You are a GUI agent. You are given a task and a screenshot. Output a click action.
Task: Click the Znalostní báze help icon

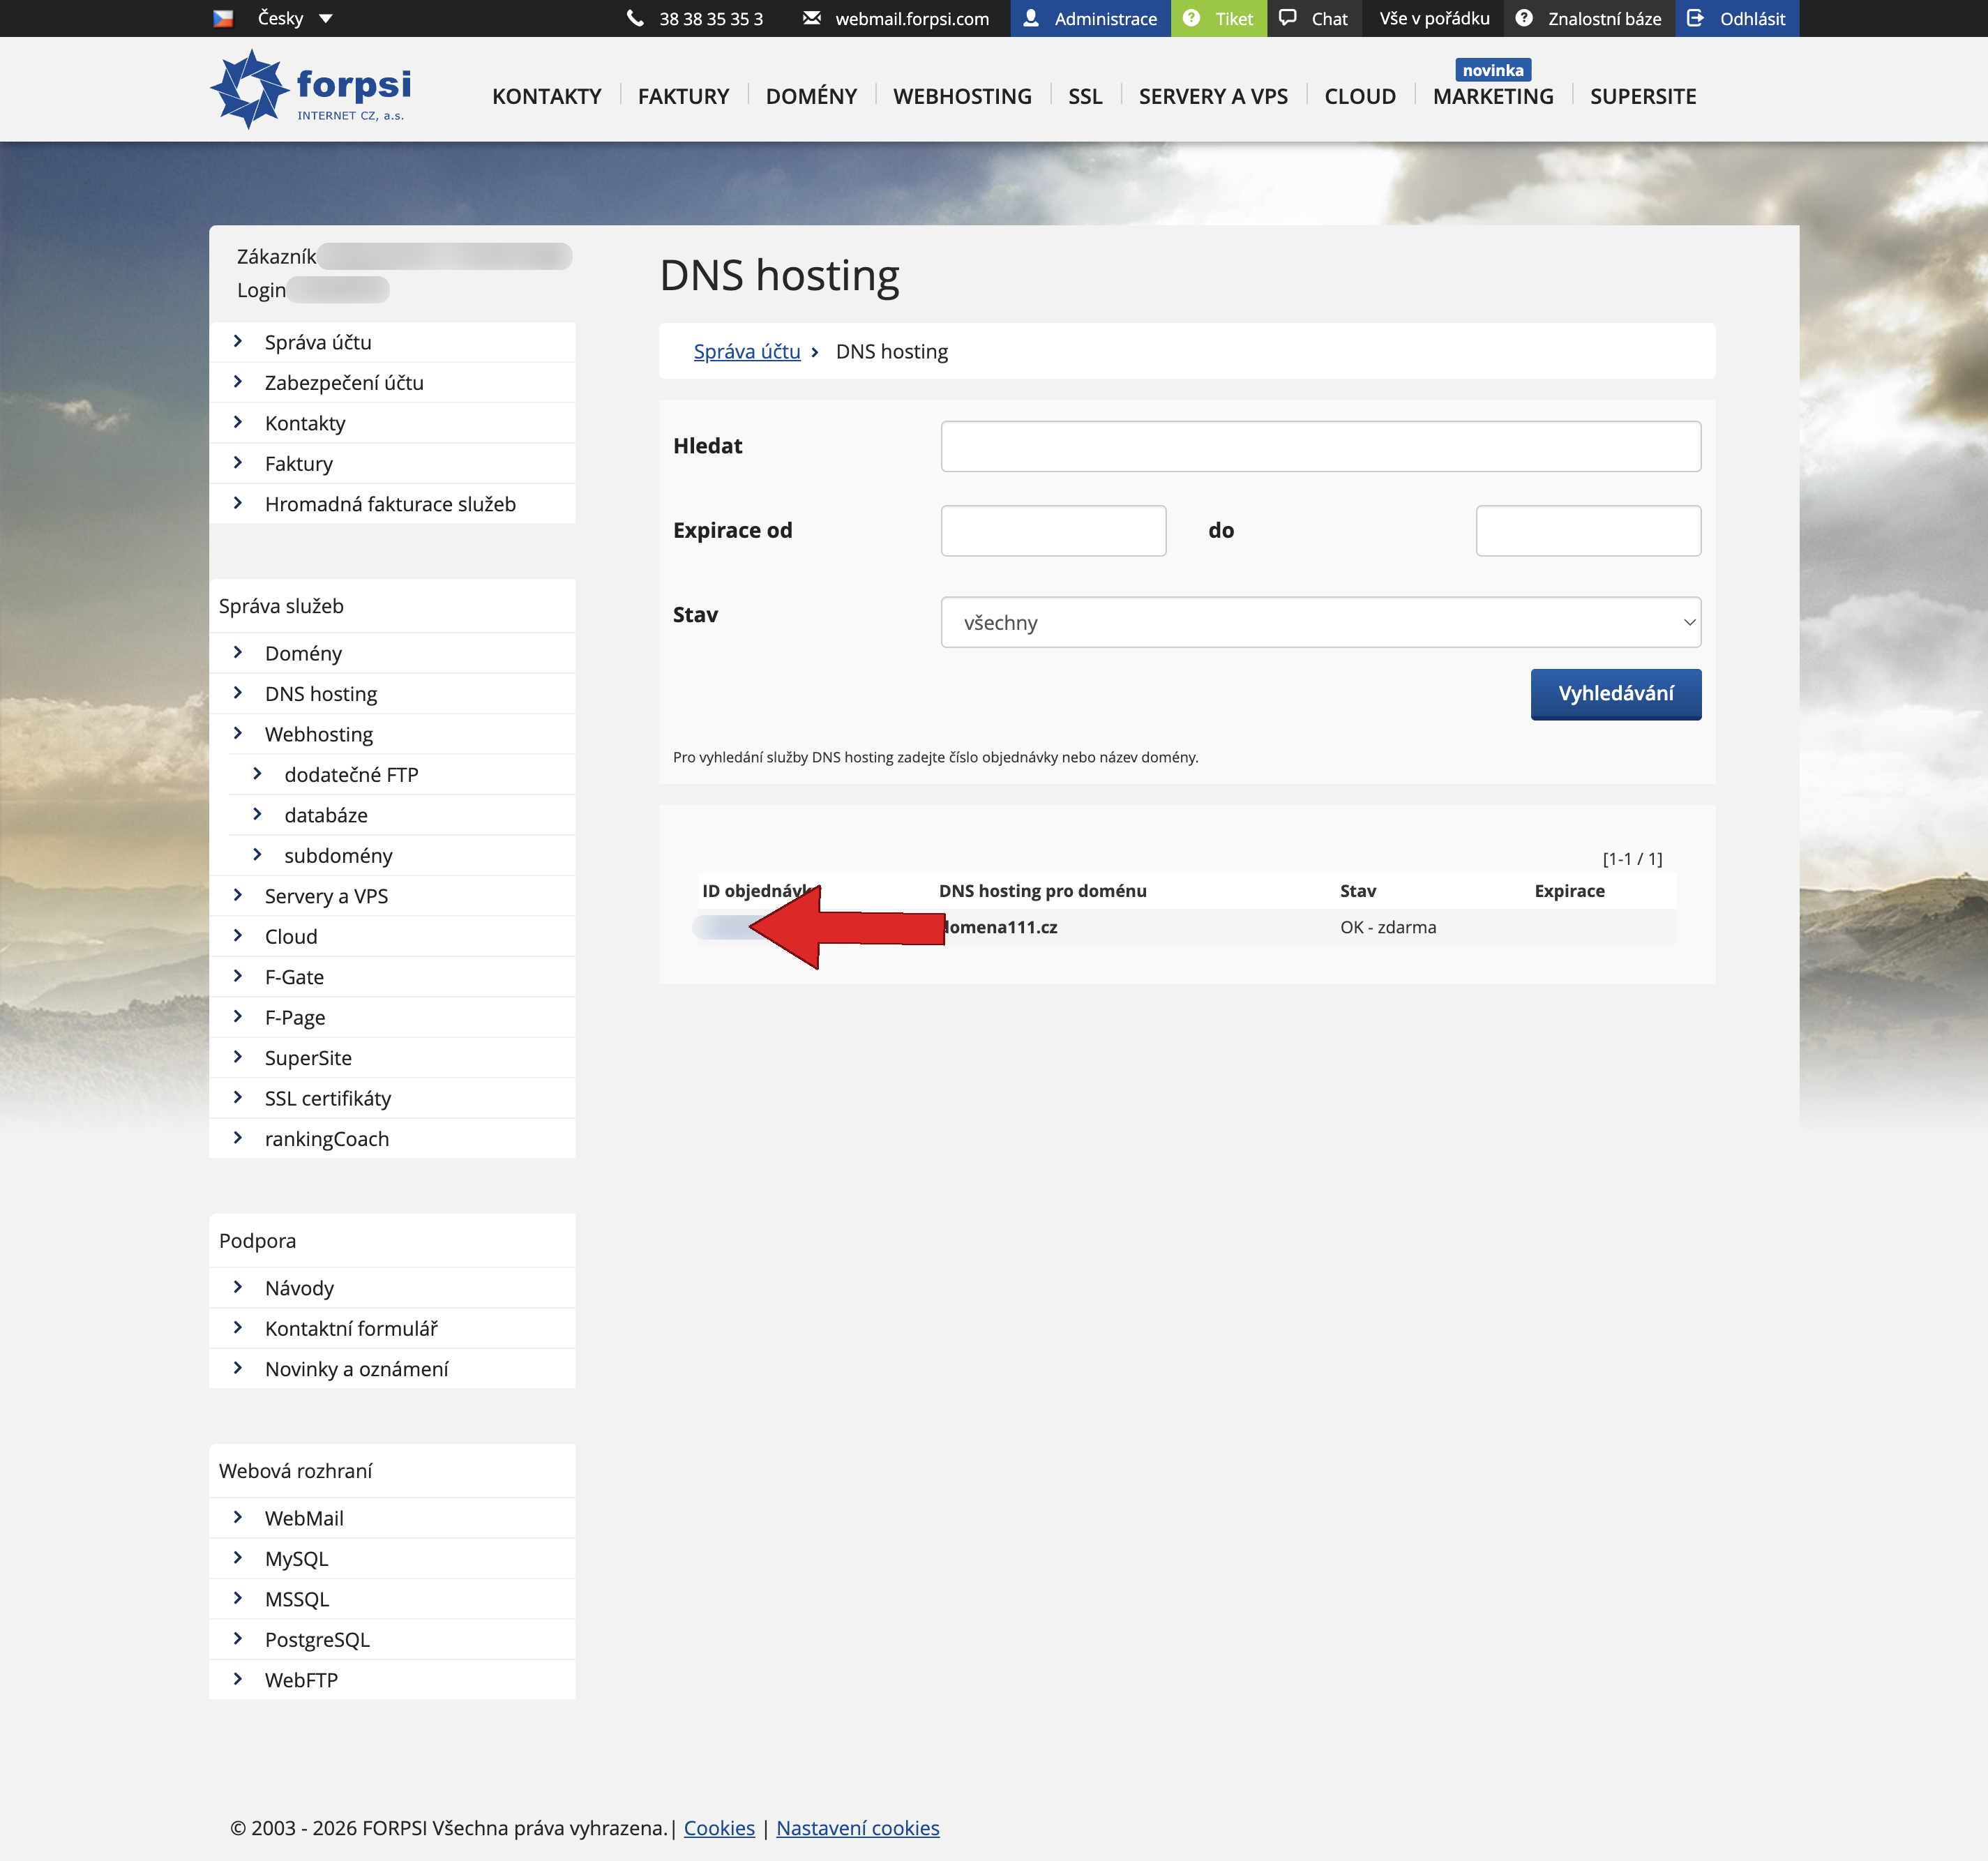tap(1523, 18)
